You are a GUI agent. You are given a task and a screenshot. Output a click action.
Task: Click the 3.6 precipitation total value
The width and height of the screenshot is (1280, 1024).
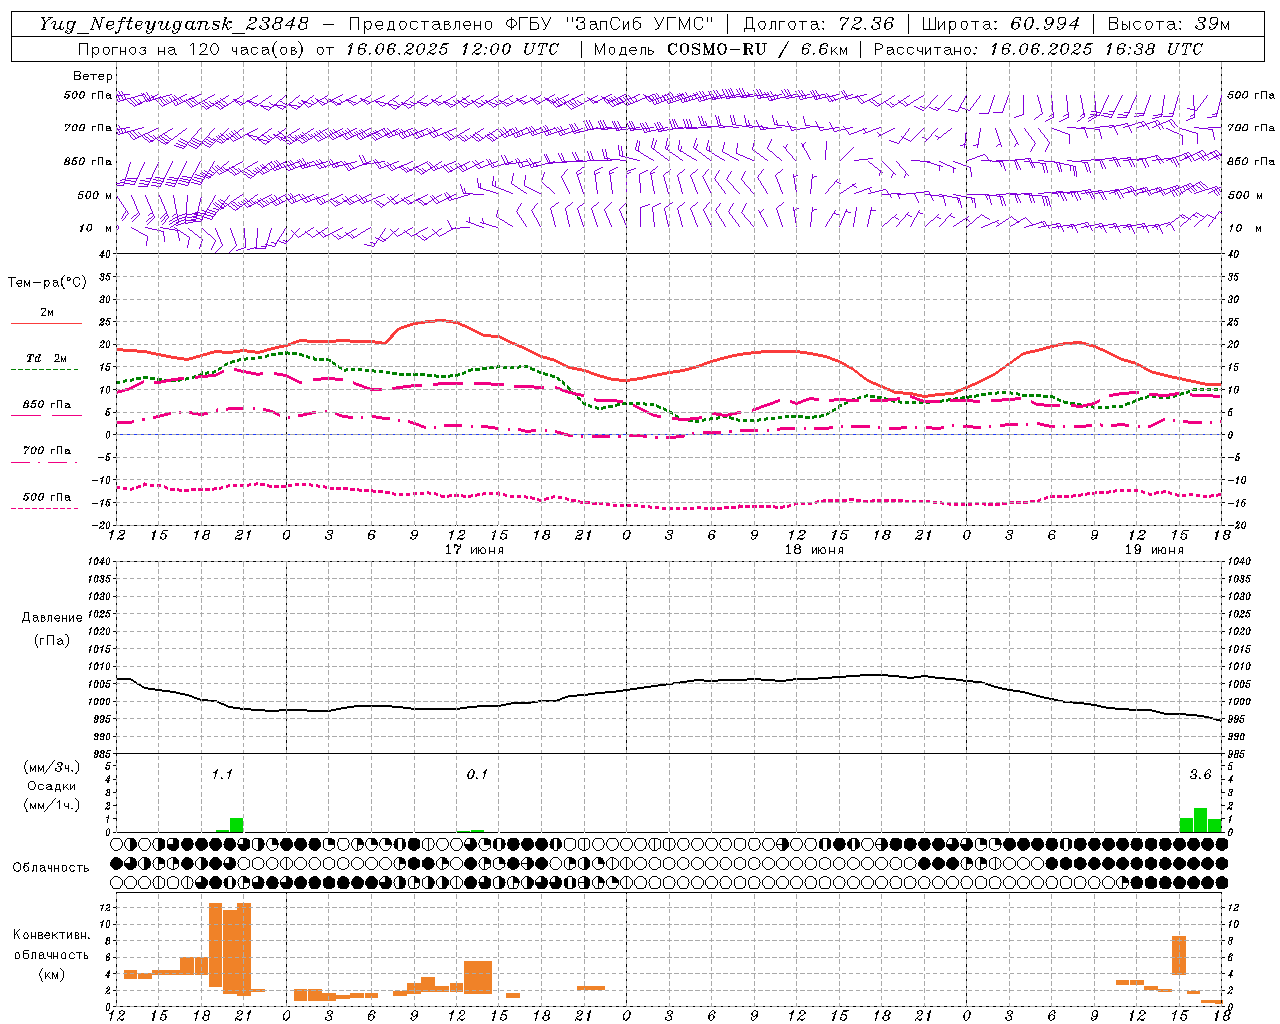(1200, 774)
